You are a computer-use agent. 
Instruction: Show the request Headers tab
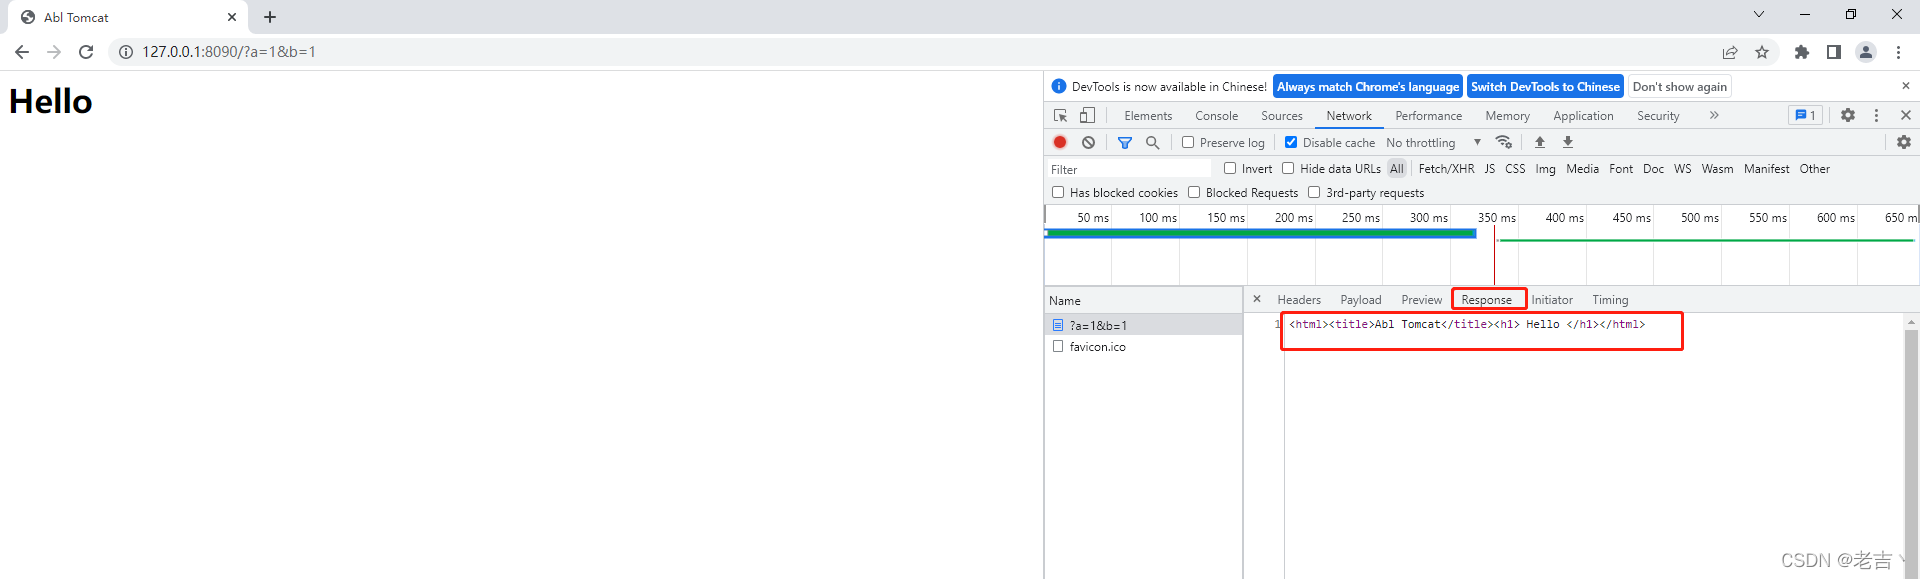(1299, 300)
